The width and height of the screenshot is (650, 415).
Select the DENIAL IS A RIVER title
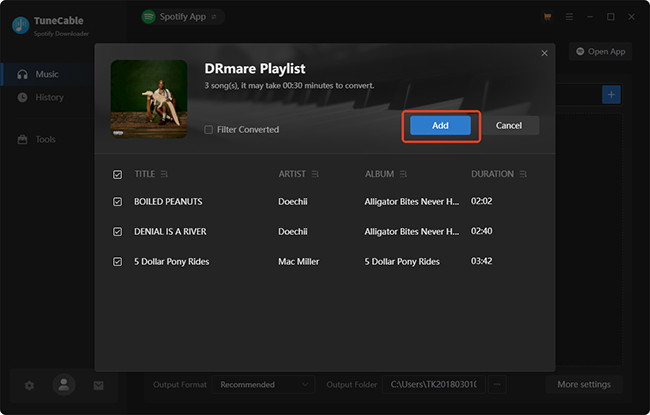[170, 231]
